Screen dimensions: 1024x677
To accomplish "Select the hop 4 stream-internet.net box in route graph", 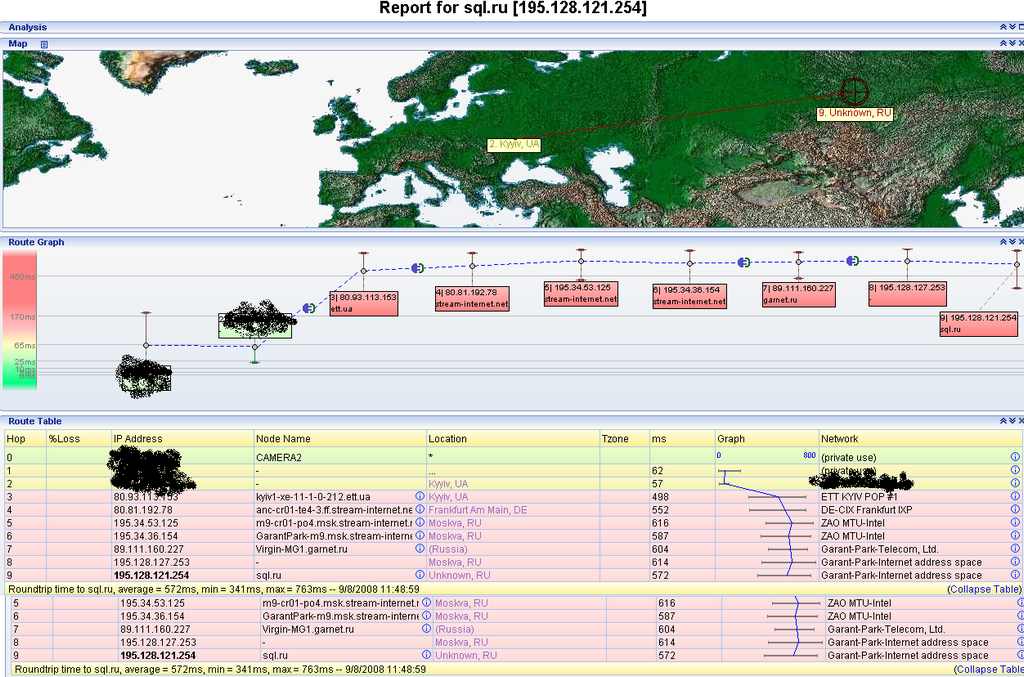I will click(472, 298).
